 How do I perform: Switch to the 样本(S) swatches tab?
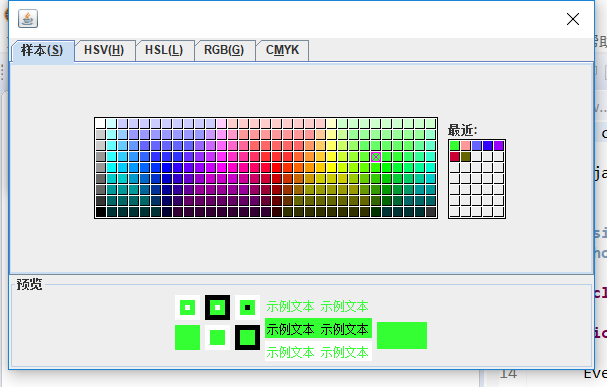click(42, 50)
